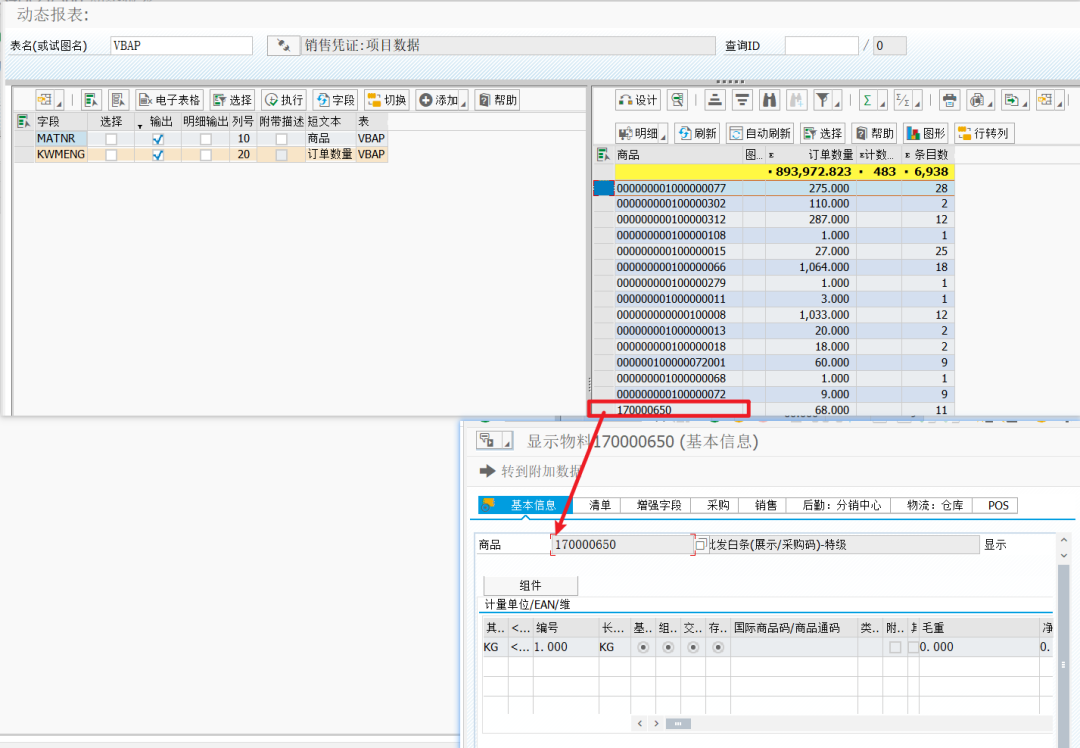Viewport: 1080px width, 748px height.
Task: Click the subtotals icon
Action: 902,101
